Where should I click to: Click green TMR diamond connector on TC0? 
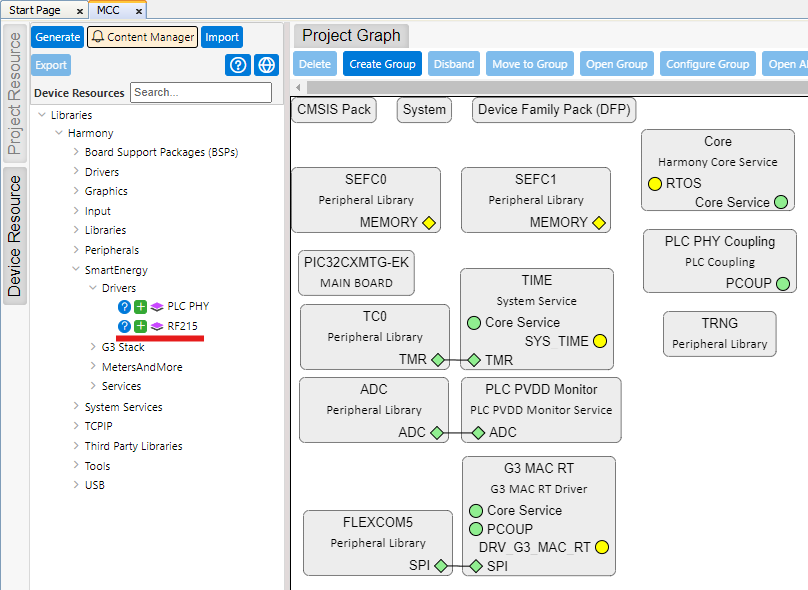(x=438, y=360)
